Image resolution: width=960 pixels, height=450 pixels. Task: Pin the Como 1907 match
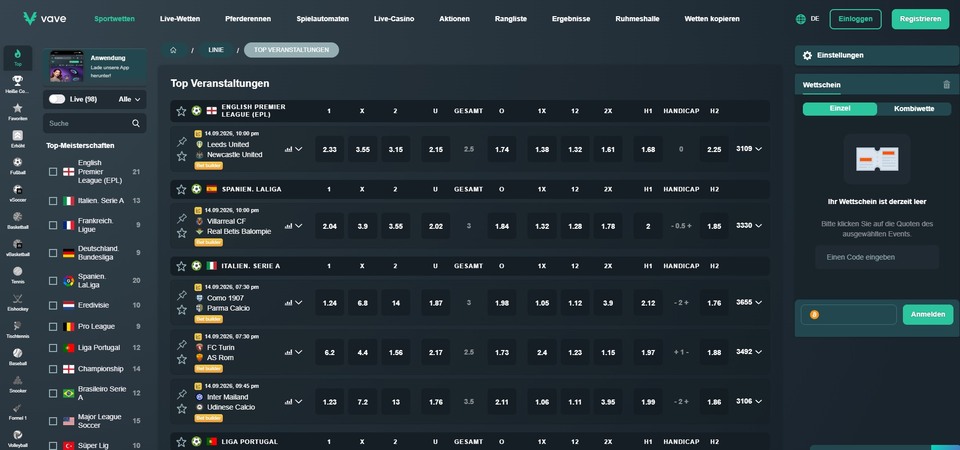(181, 296)
